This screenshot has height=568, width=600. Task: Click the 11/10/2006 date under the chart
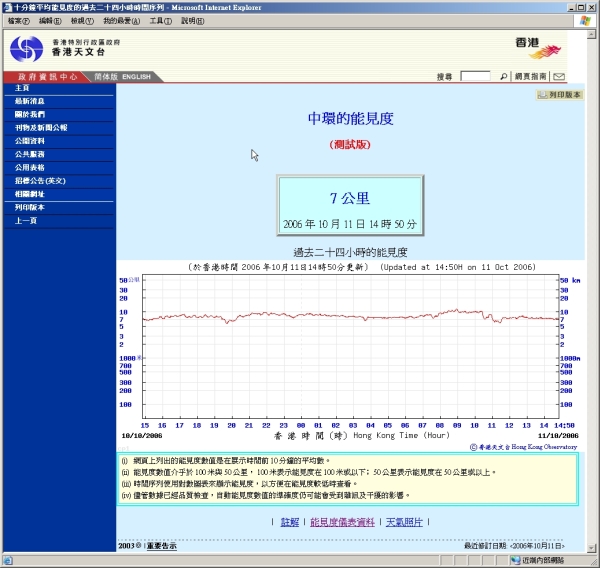[558, 436]
